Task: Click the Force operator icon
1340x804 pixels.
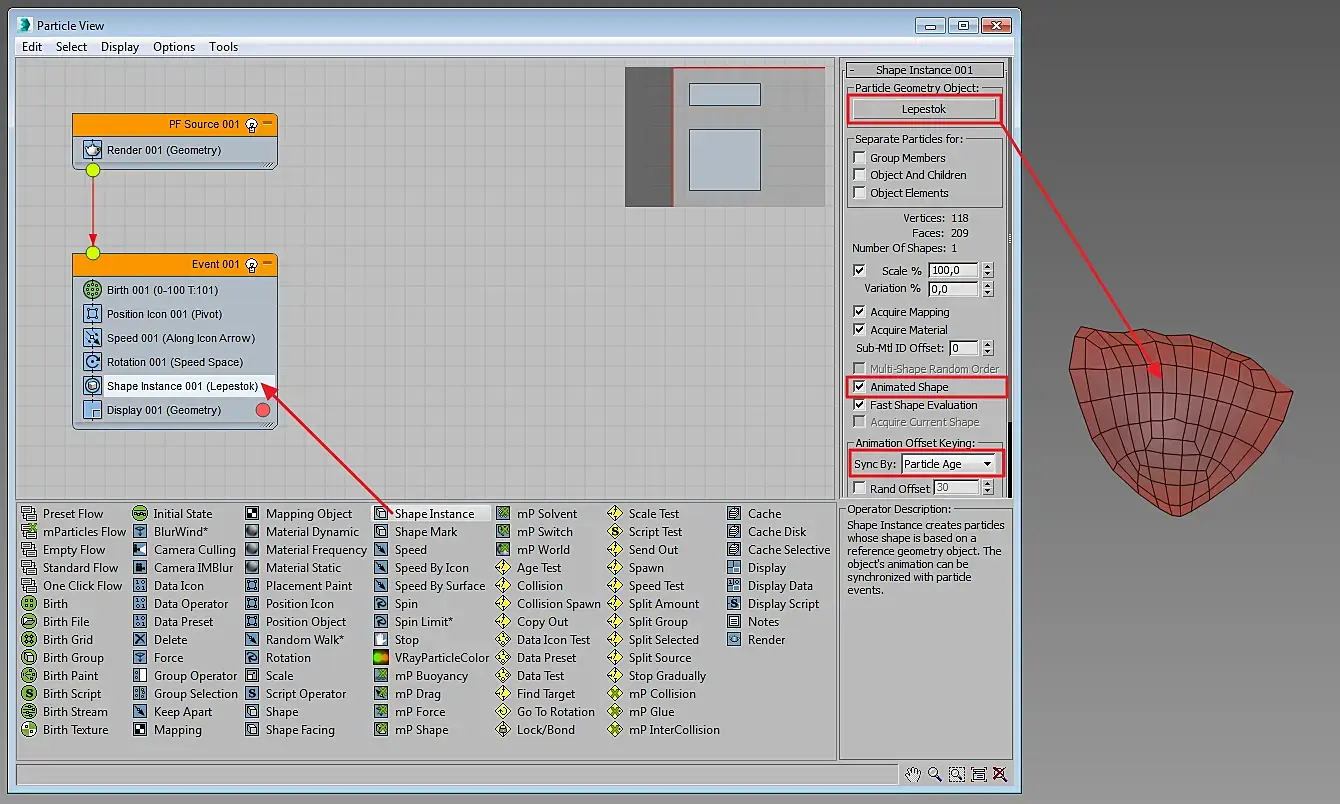Action: (x=140, y=658)
